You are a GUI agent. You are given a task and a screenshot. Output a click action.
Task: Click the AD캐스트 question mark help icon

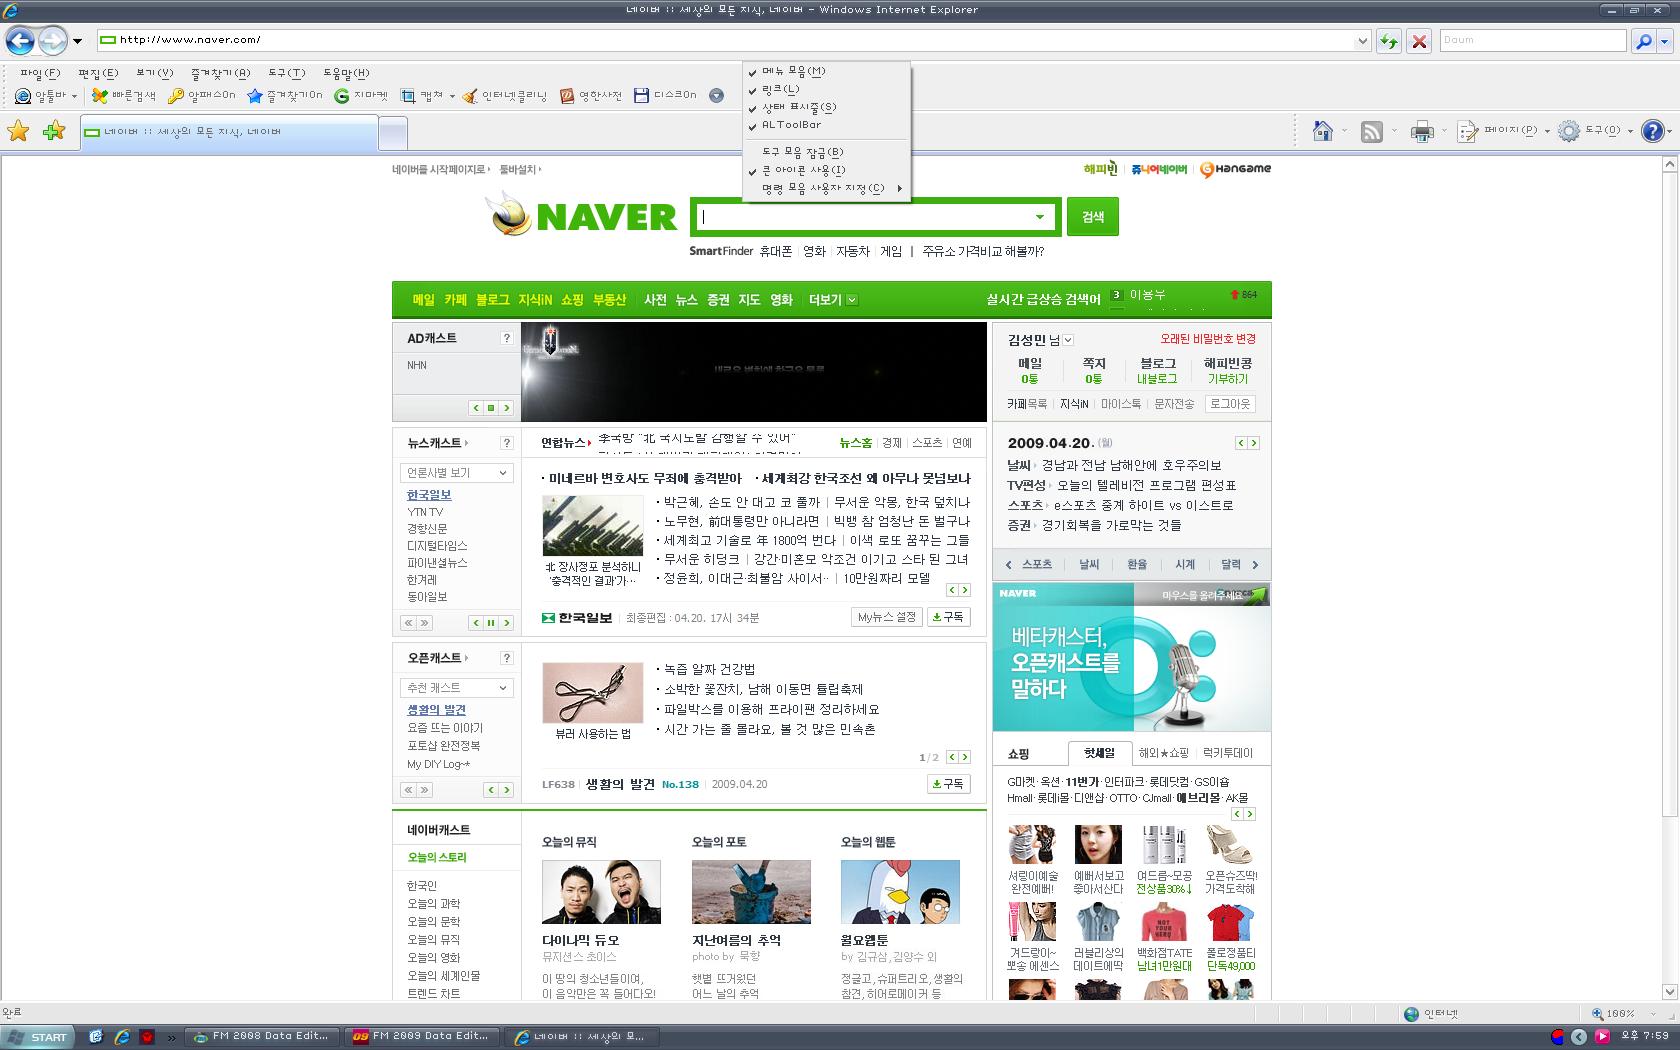pyautogui.click(x=507, y=338)
